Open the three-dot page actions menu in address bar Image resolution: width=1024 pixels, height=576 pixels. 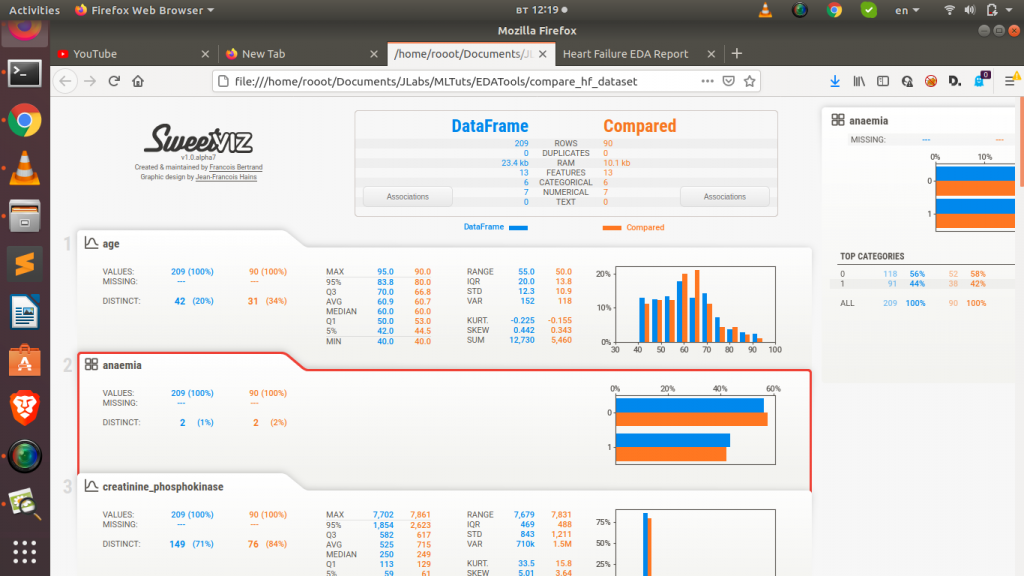tap(707, 81)
